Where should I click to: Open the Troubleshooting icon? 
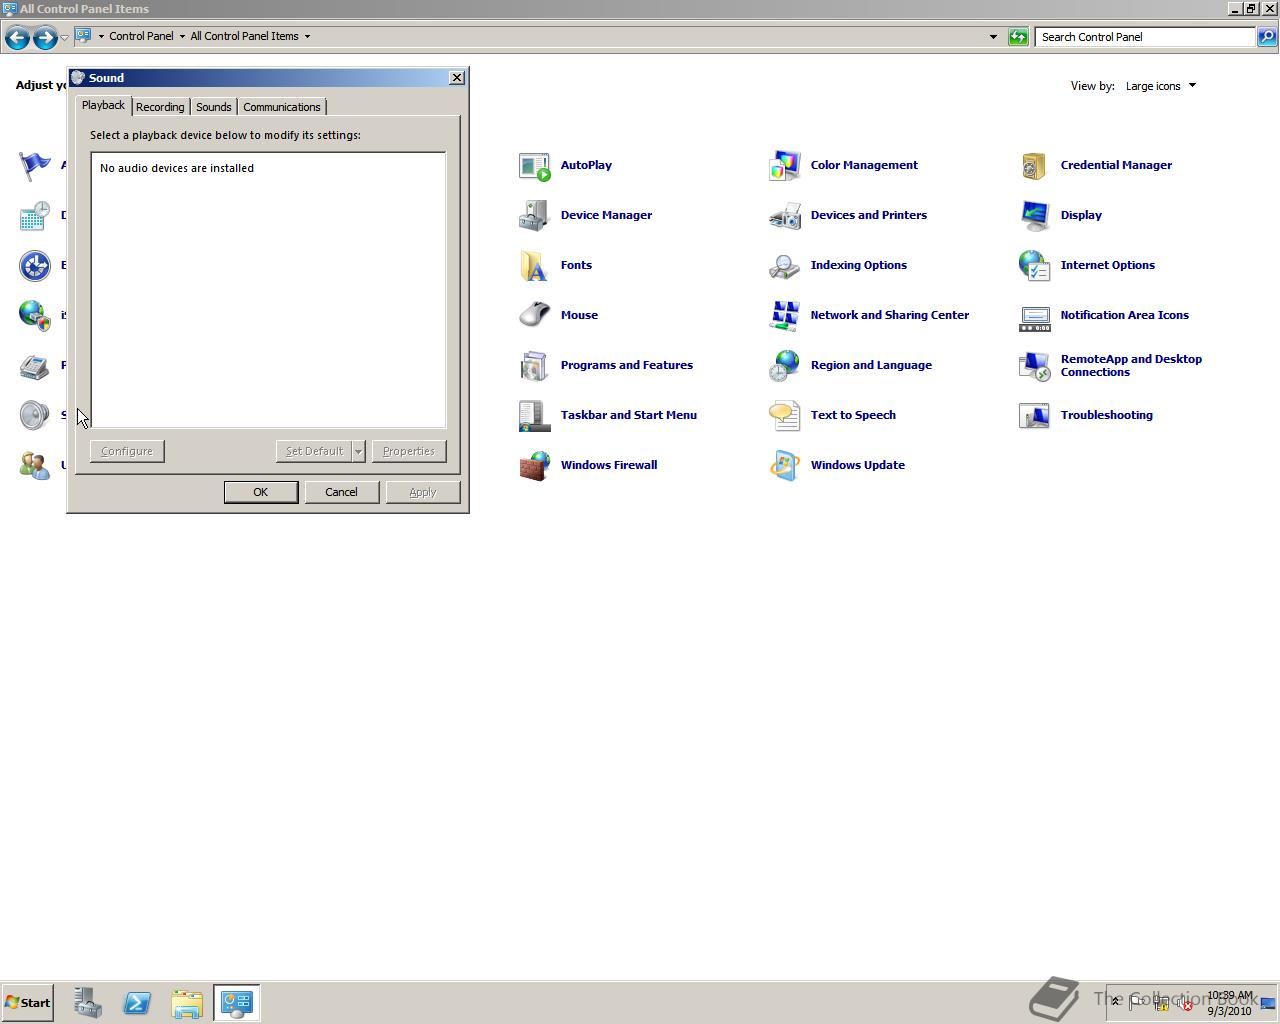[x=1035, y=416]
